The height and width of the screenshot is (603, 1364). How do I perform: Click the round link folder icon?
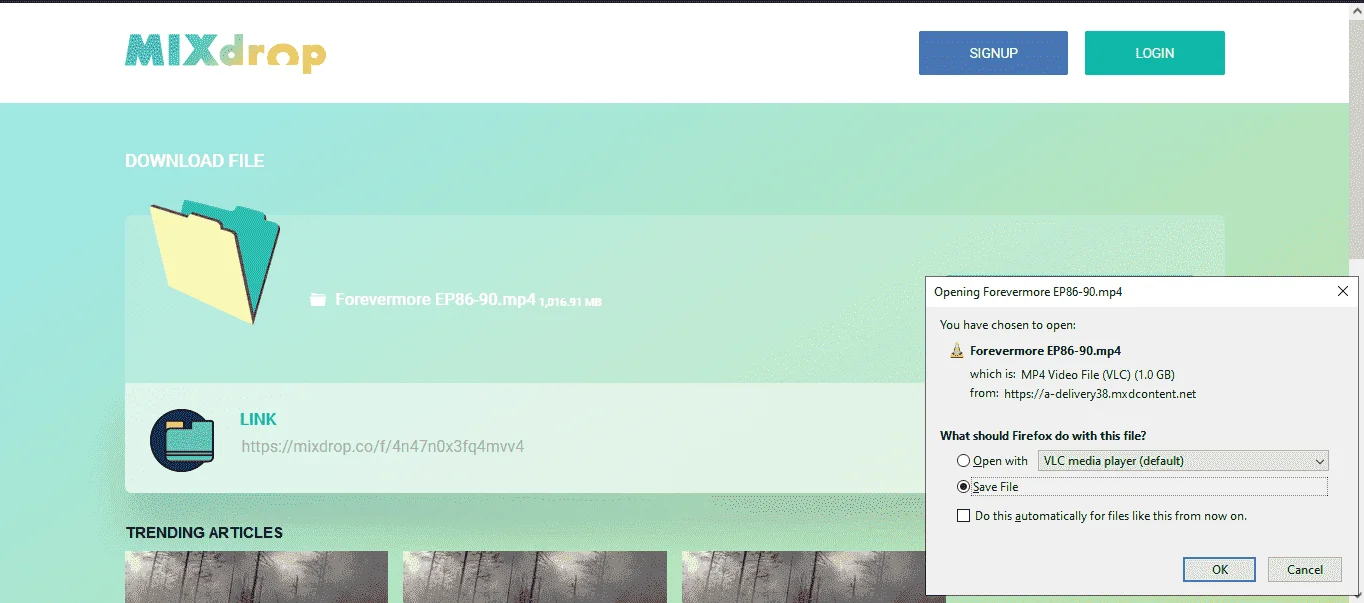point(182,440)
